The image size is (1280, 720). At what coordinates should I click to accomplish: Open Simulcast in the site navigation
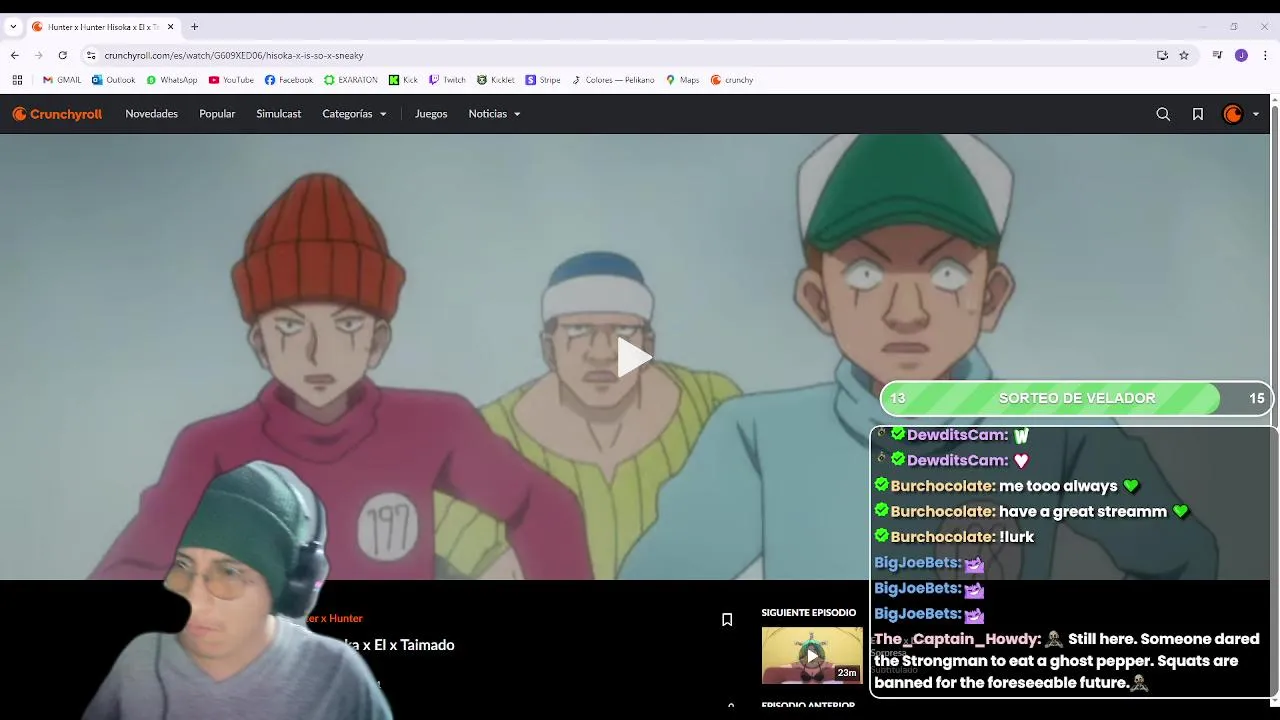coord(278,114)
